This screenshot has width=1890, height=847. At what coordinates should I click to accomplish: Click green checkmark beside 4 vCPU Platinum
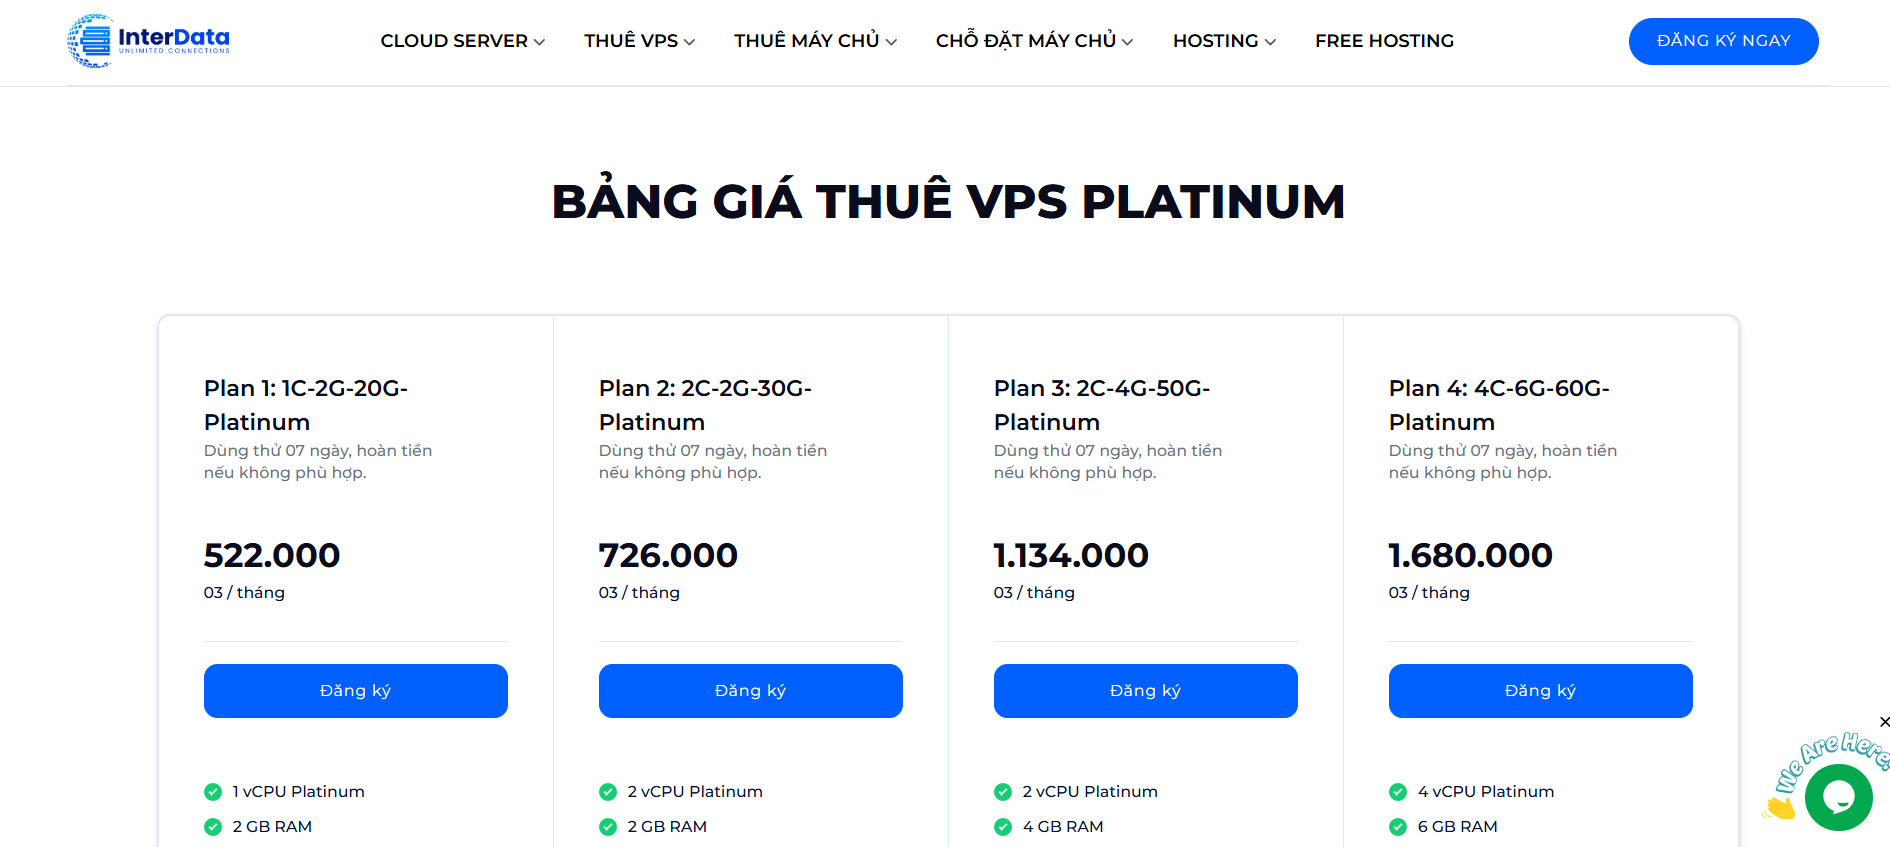tap(1398, 792)
